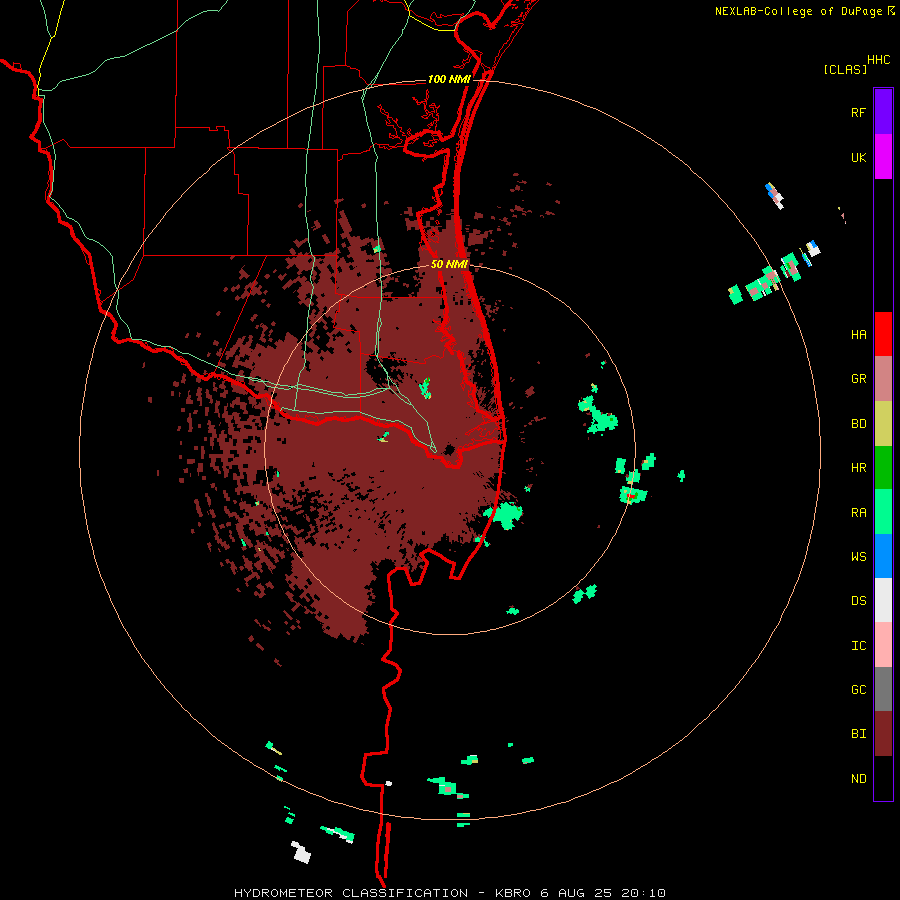
Task: Click the RF legend label
Action: coord(858,112)
